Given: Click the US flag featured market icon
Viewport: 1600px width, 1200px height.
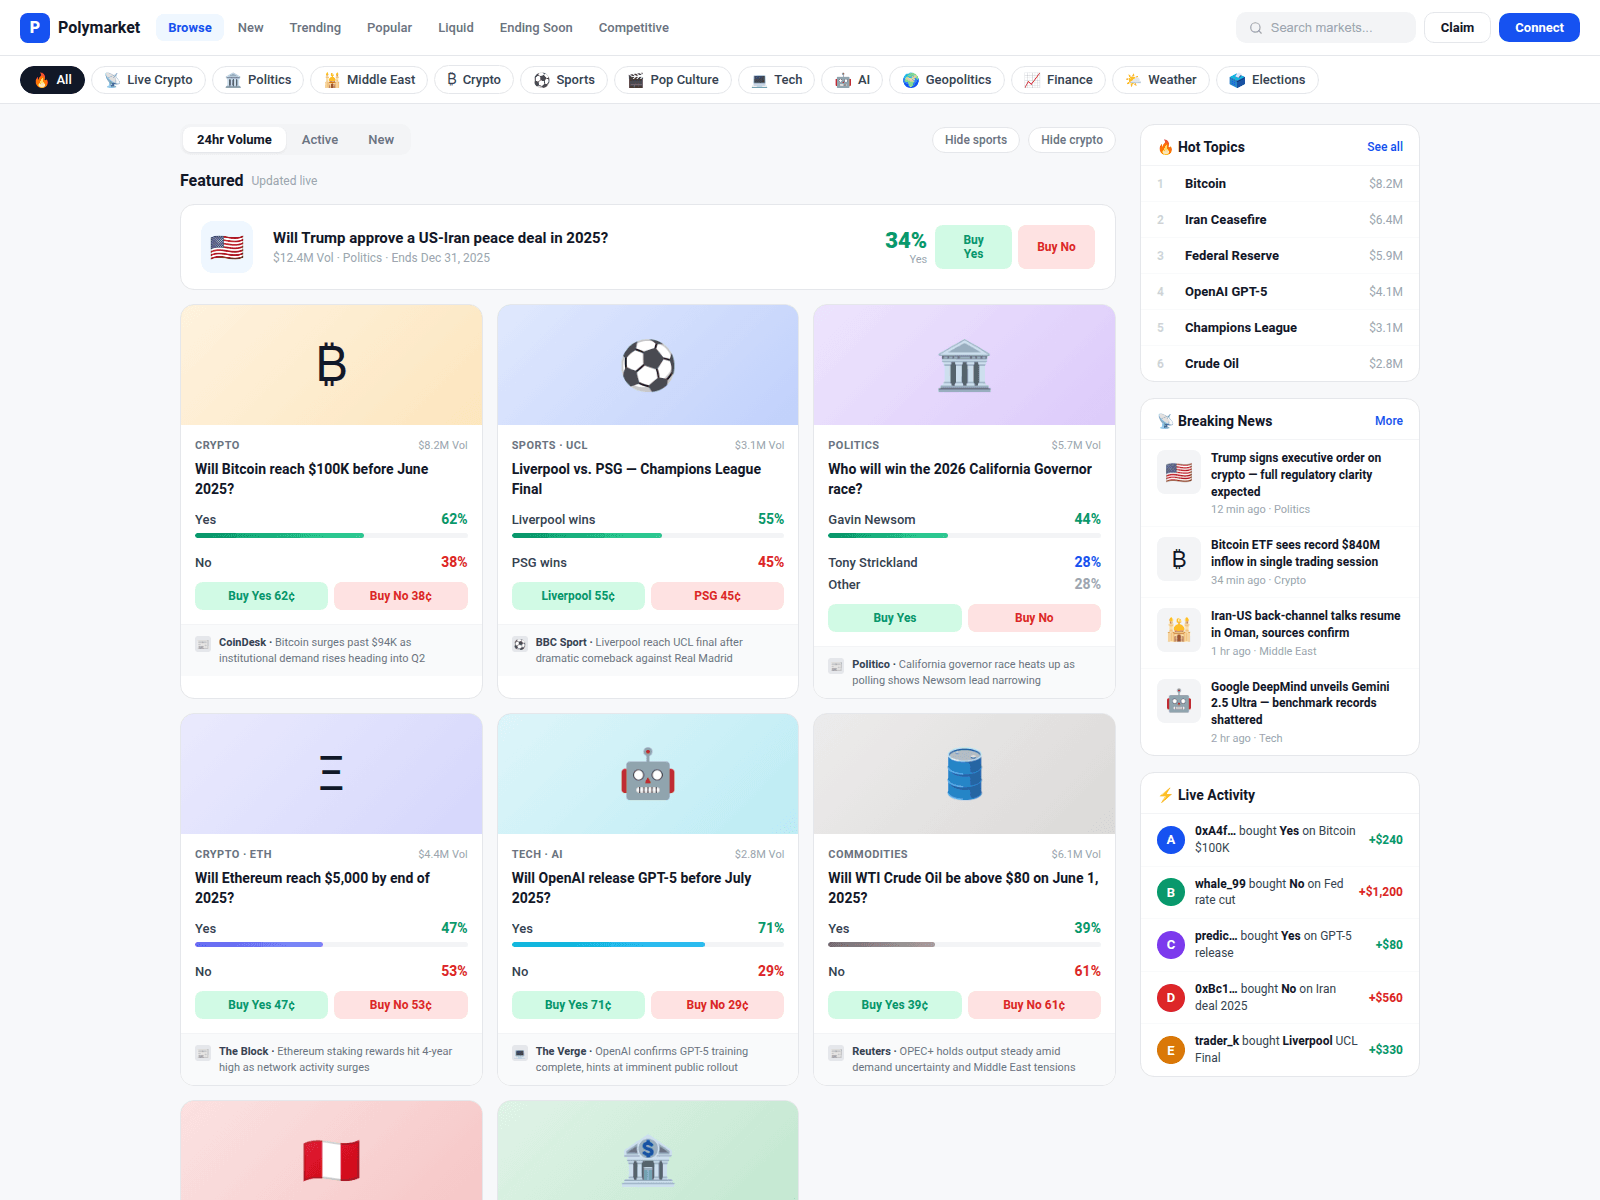Looking at the screenshot, I should [227, 247].
